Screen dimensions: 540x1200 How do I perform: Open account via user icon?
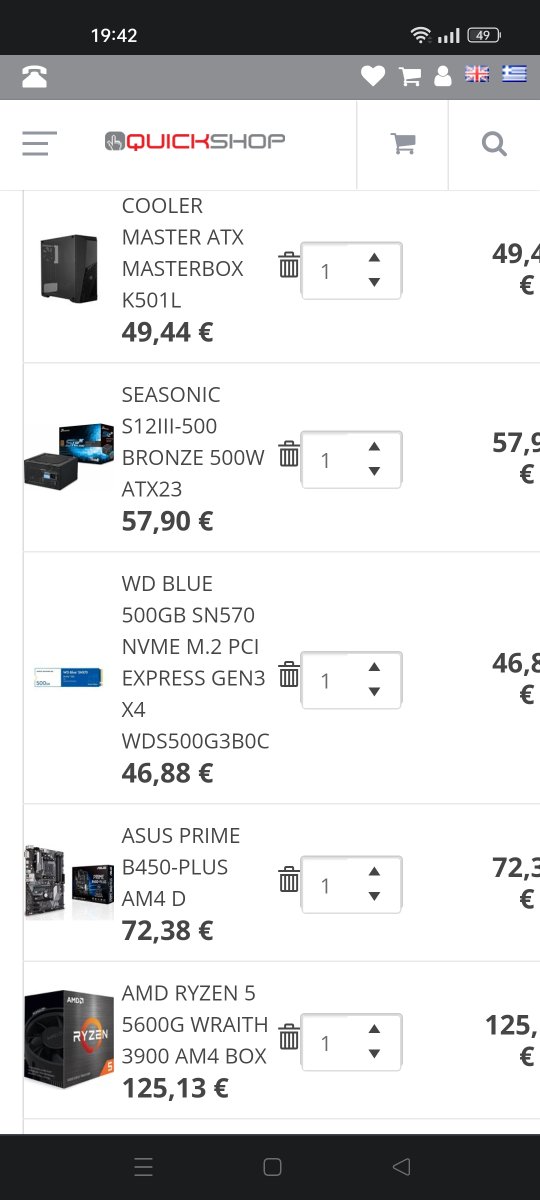pos(443,76)
